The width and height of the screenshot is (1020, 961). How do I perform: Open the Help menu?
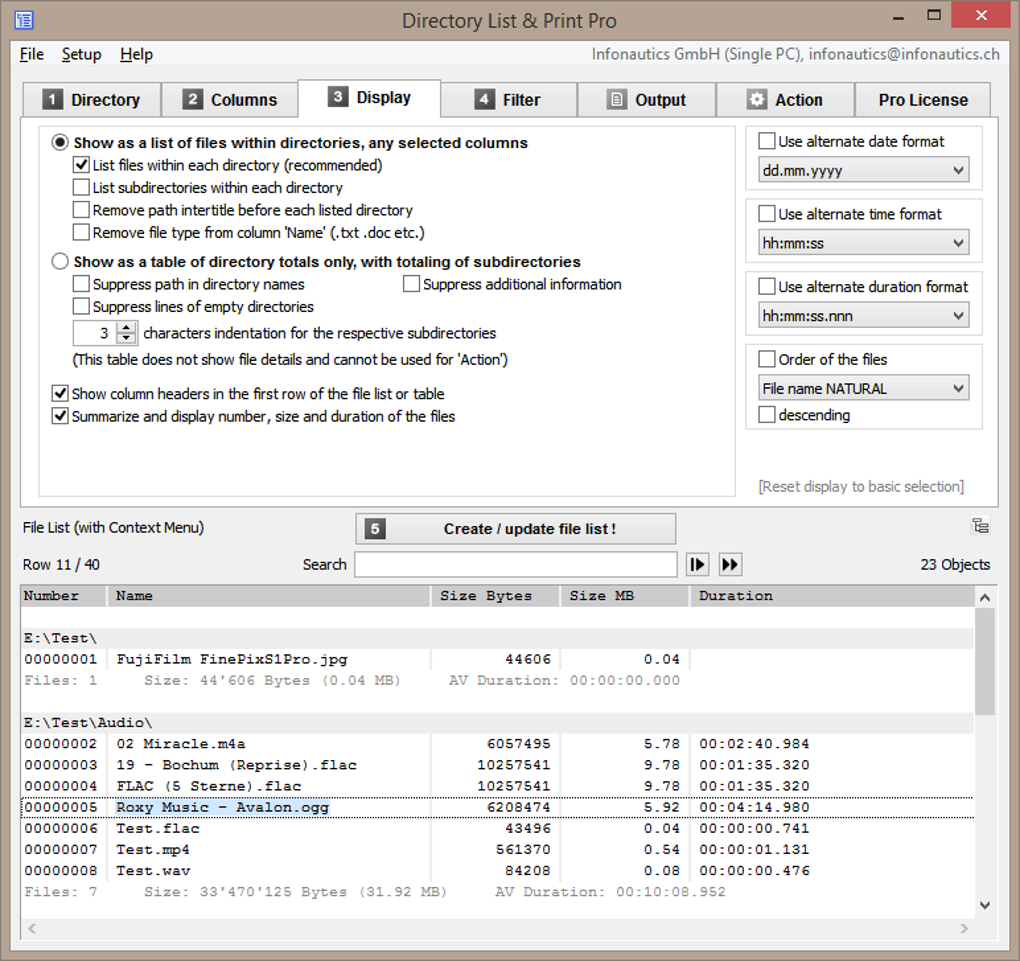point(136,54)
